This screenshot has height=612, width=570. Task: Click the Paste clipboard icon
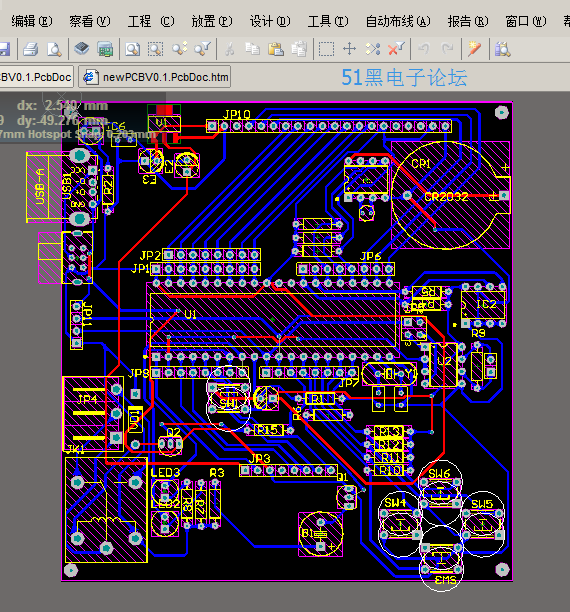276,49
